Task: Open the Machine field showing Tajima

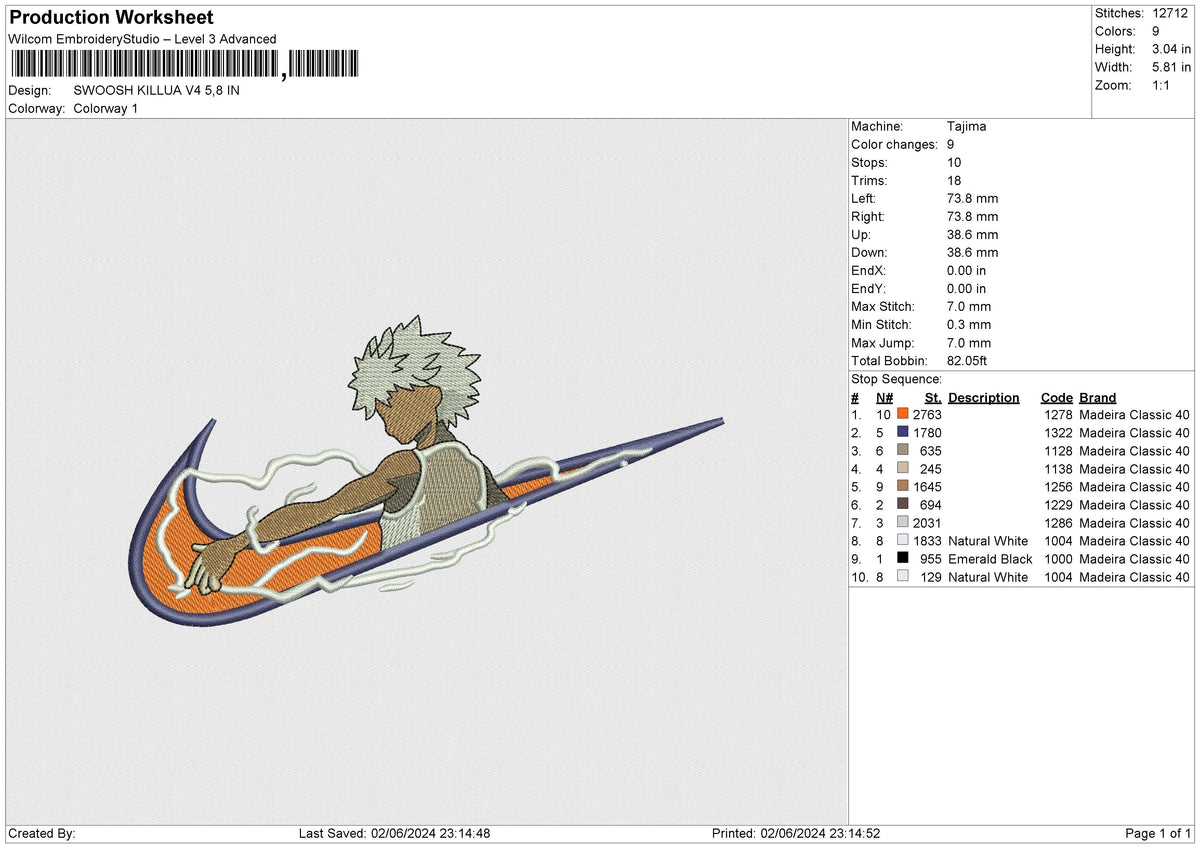Action: [968, 126]
